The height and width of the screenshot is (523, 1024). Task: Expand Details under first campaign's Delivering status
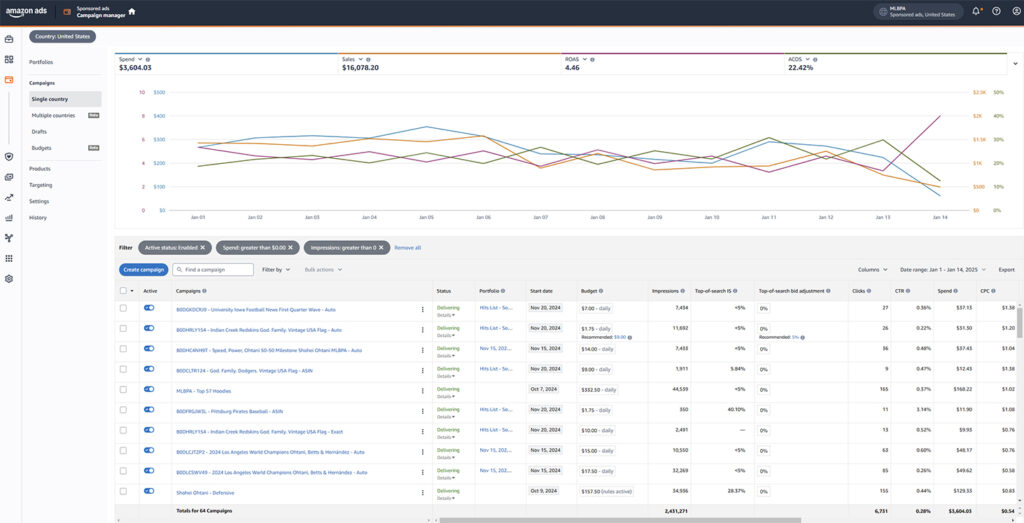coord(445,315)
